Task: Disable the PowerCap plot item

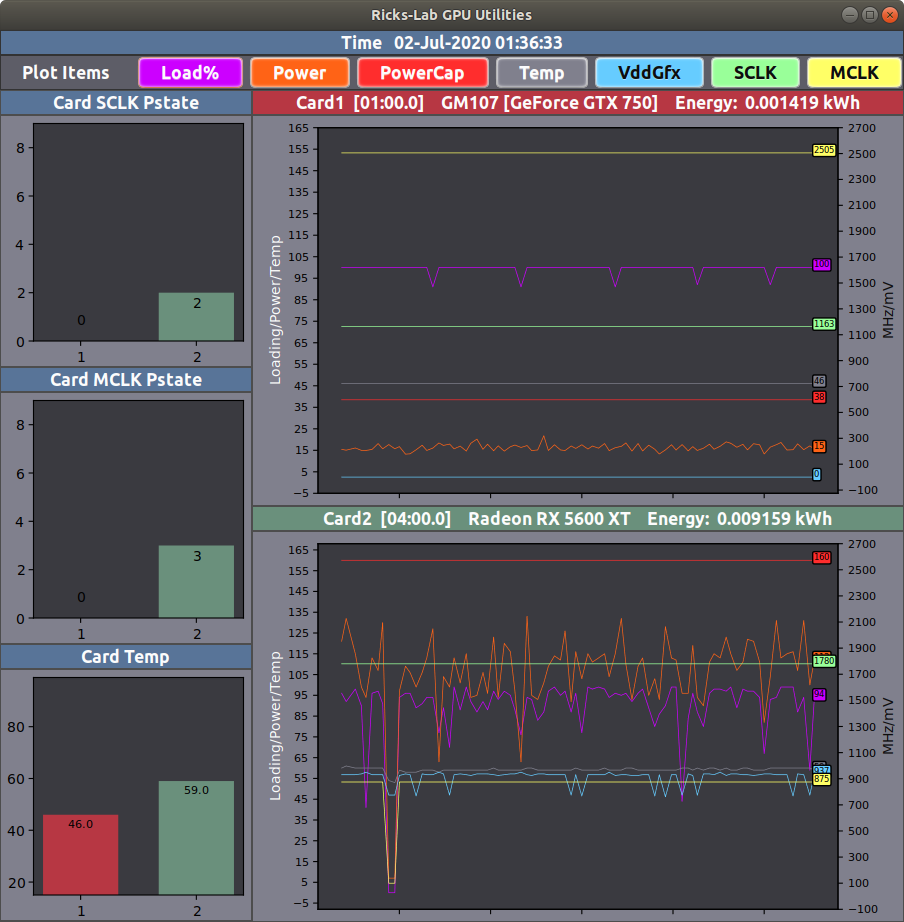Action: 421,73
